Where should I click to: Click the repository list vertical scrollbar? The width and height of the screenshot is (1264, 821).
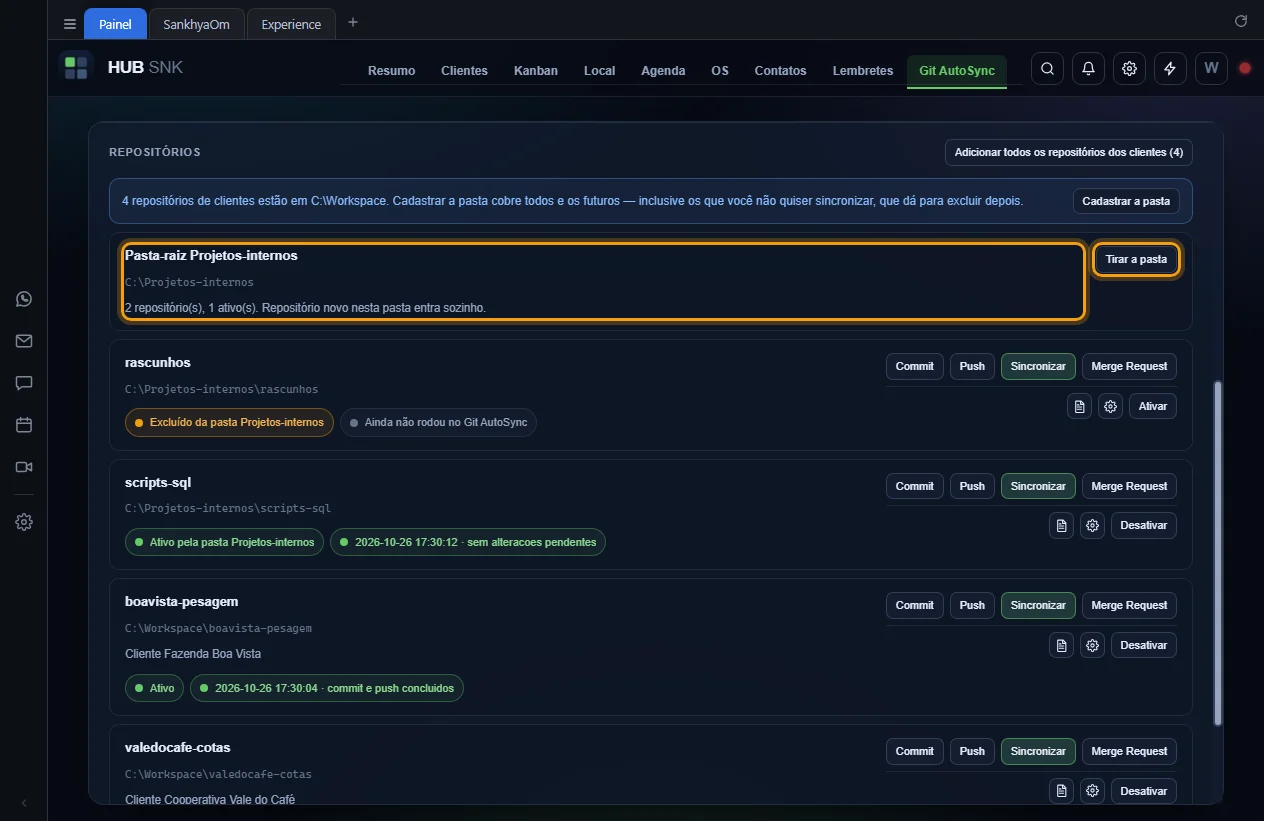coord(1217,553)
